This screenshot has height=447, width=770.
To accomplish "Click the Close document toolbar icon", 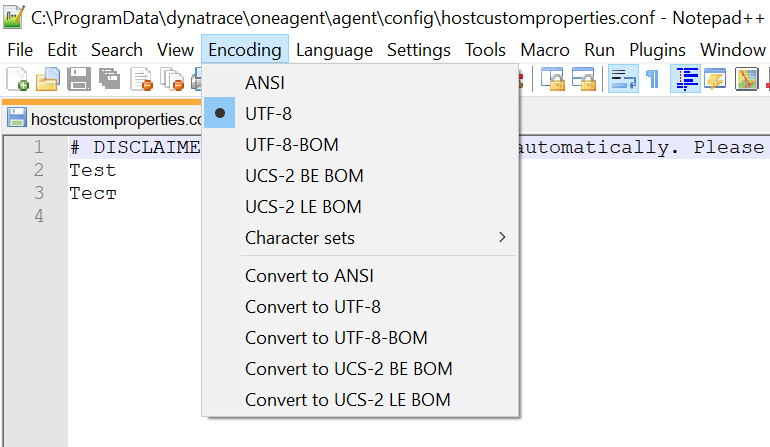I will tap(141, 79).
